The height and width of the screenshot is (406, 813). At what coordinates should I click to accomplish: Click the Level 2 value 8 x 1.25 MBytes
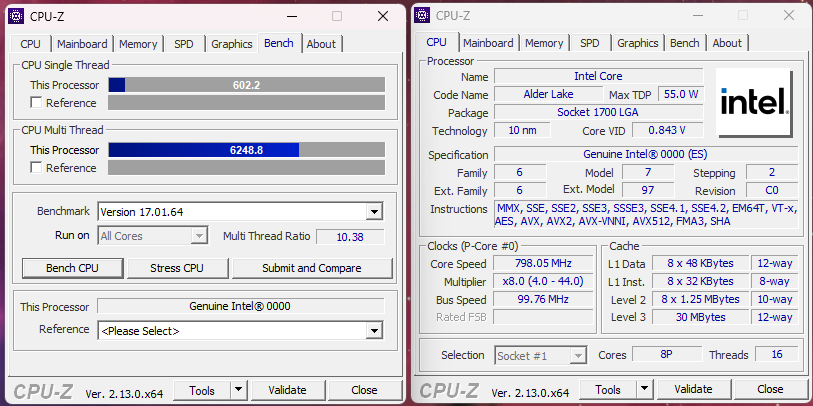coord(700,299)
